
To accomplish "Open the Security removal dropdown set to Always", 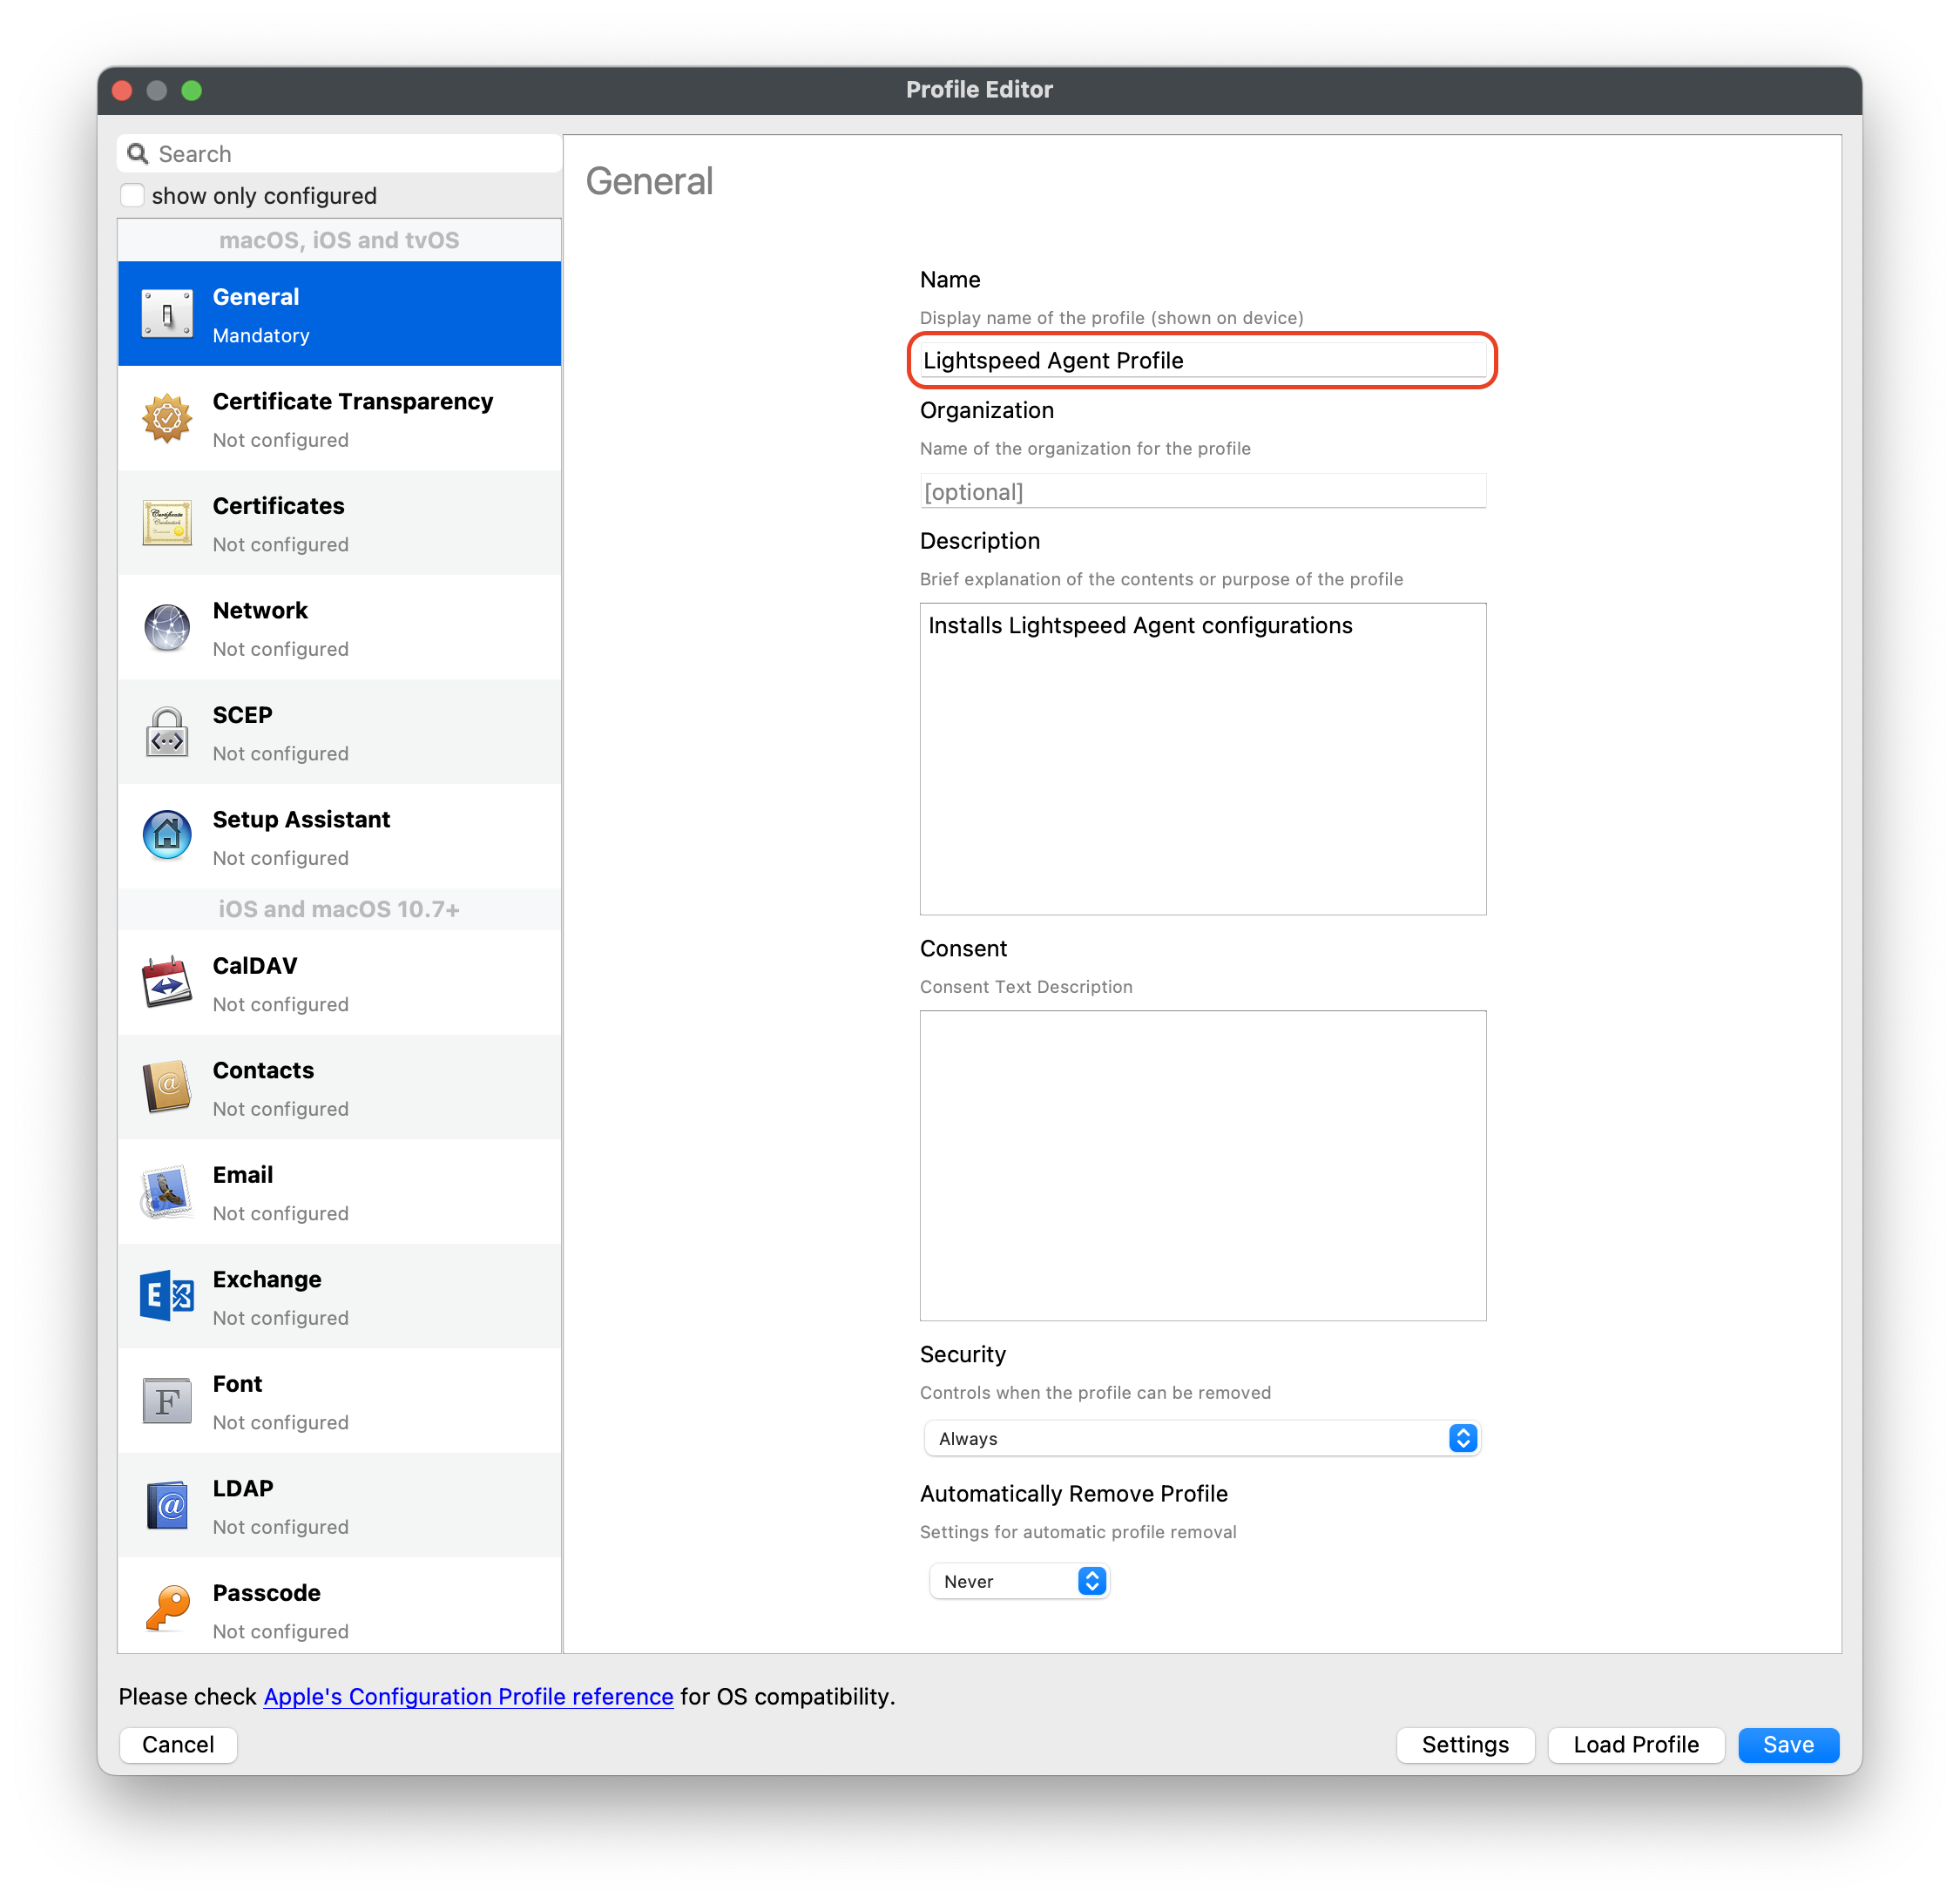I will 1202,1439.
